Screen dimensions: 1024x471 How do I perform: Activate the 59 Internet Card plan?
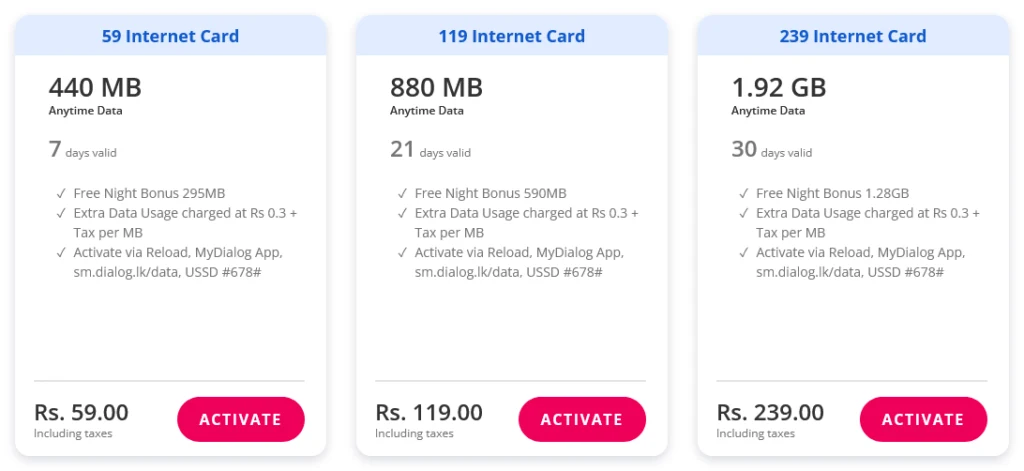[x=241, y=419]
